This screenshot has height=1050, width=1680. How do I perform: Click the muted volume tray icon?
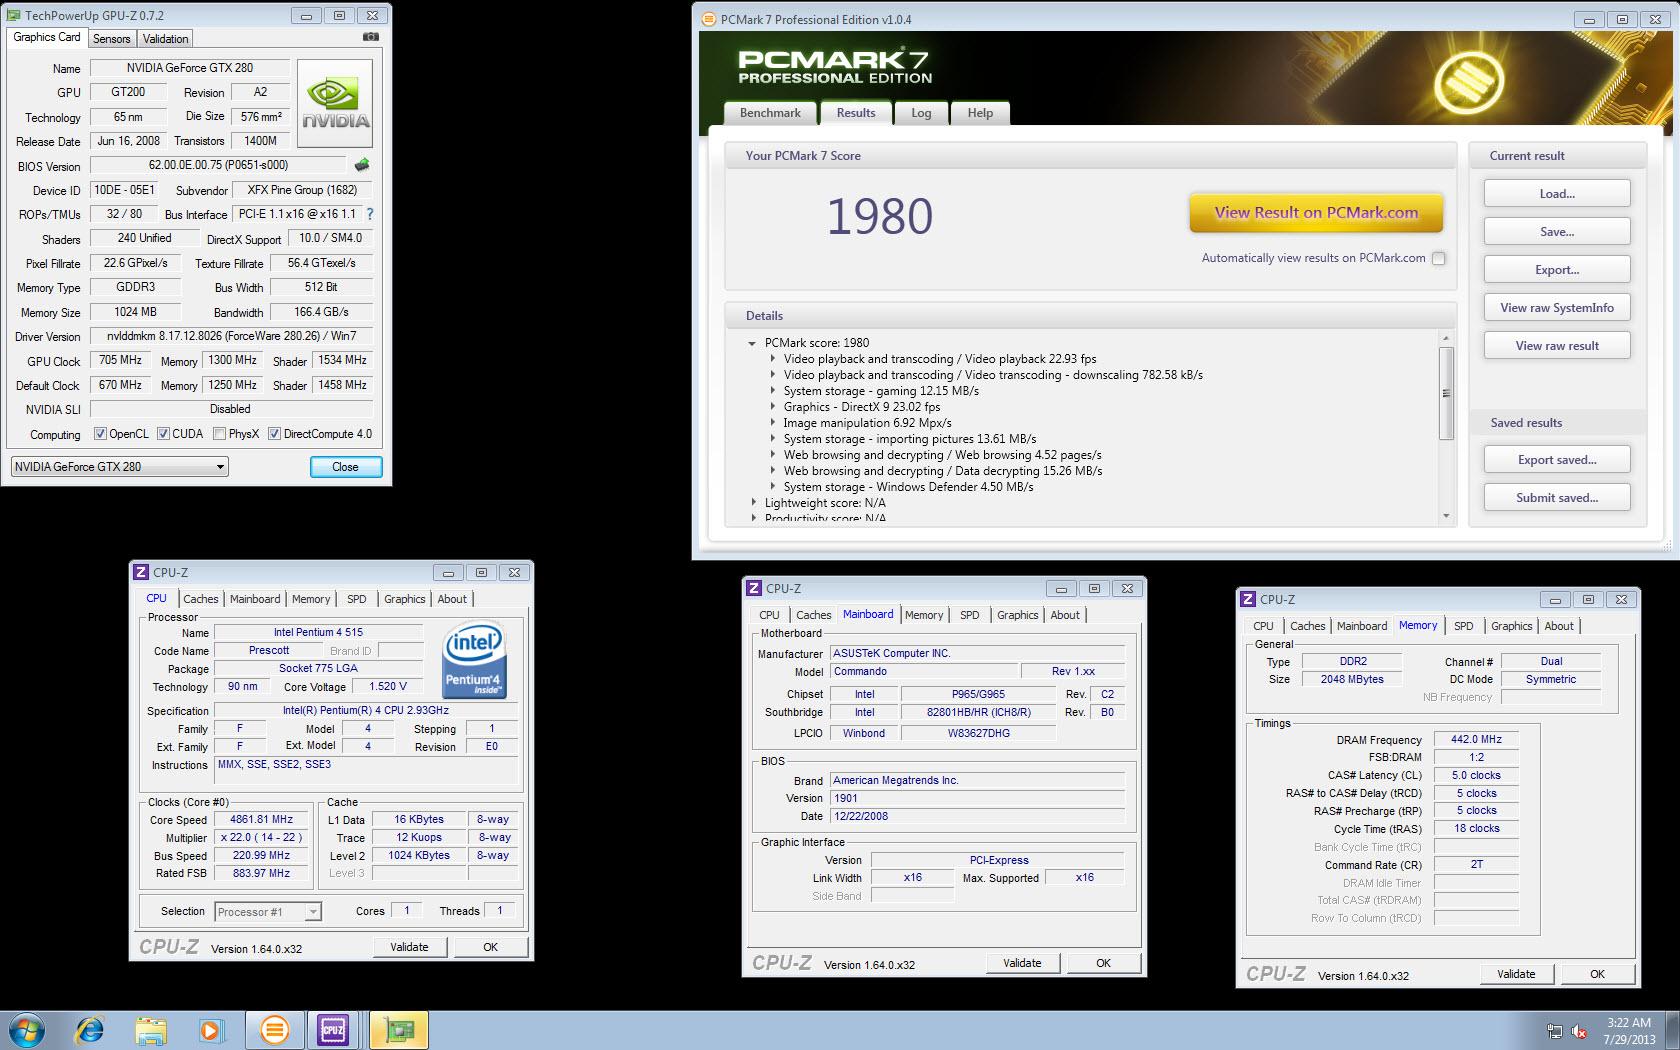click(x=1579, y=1031)
